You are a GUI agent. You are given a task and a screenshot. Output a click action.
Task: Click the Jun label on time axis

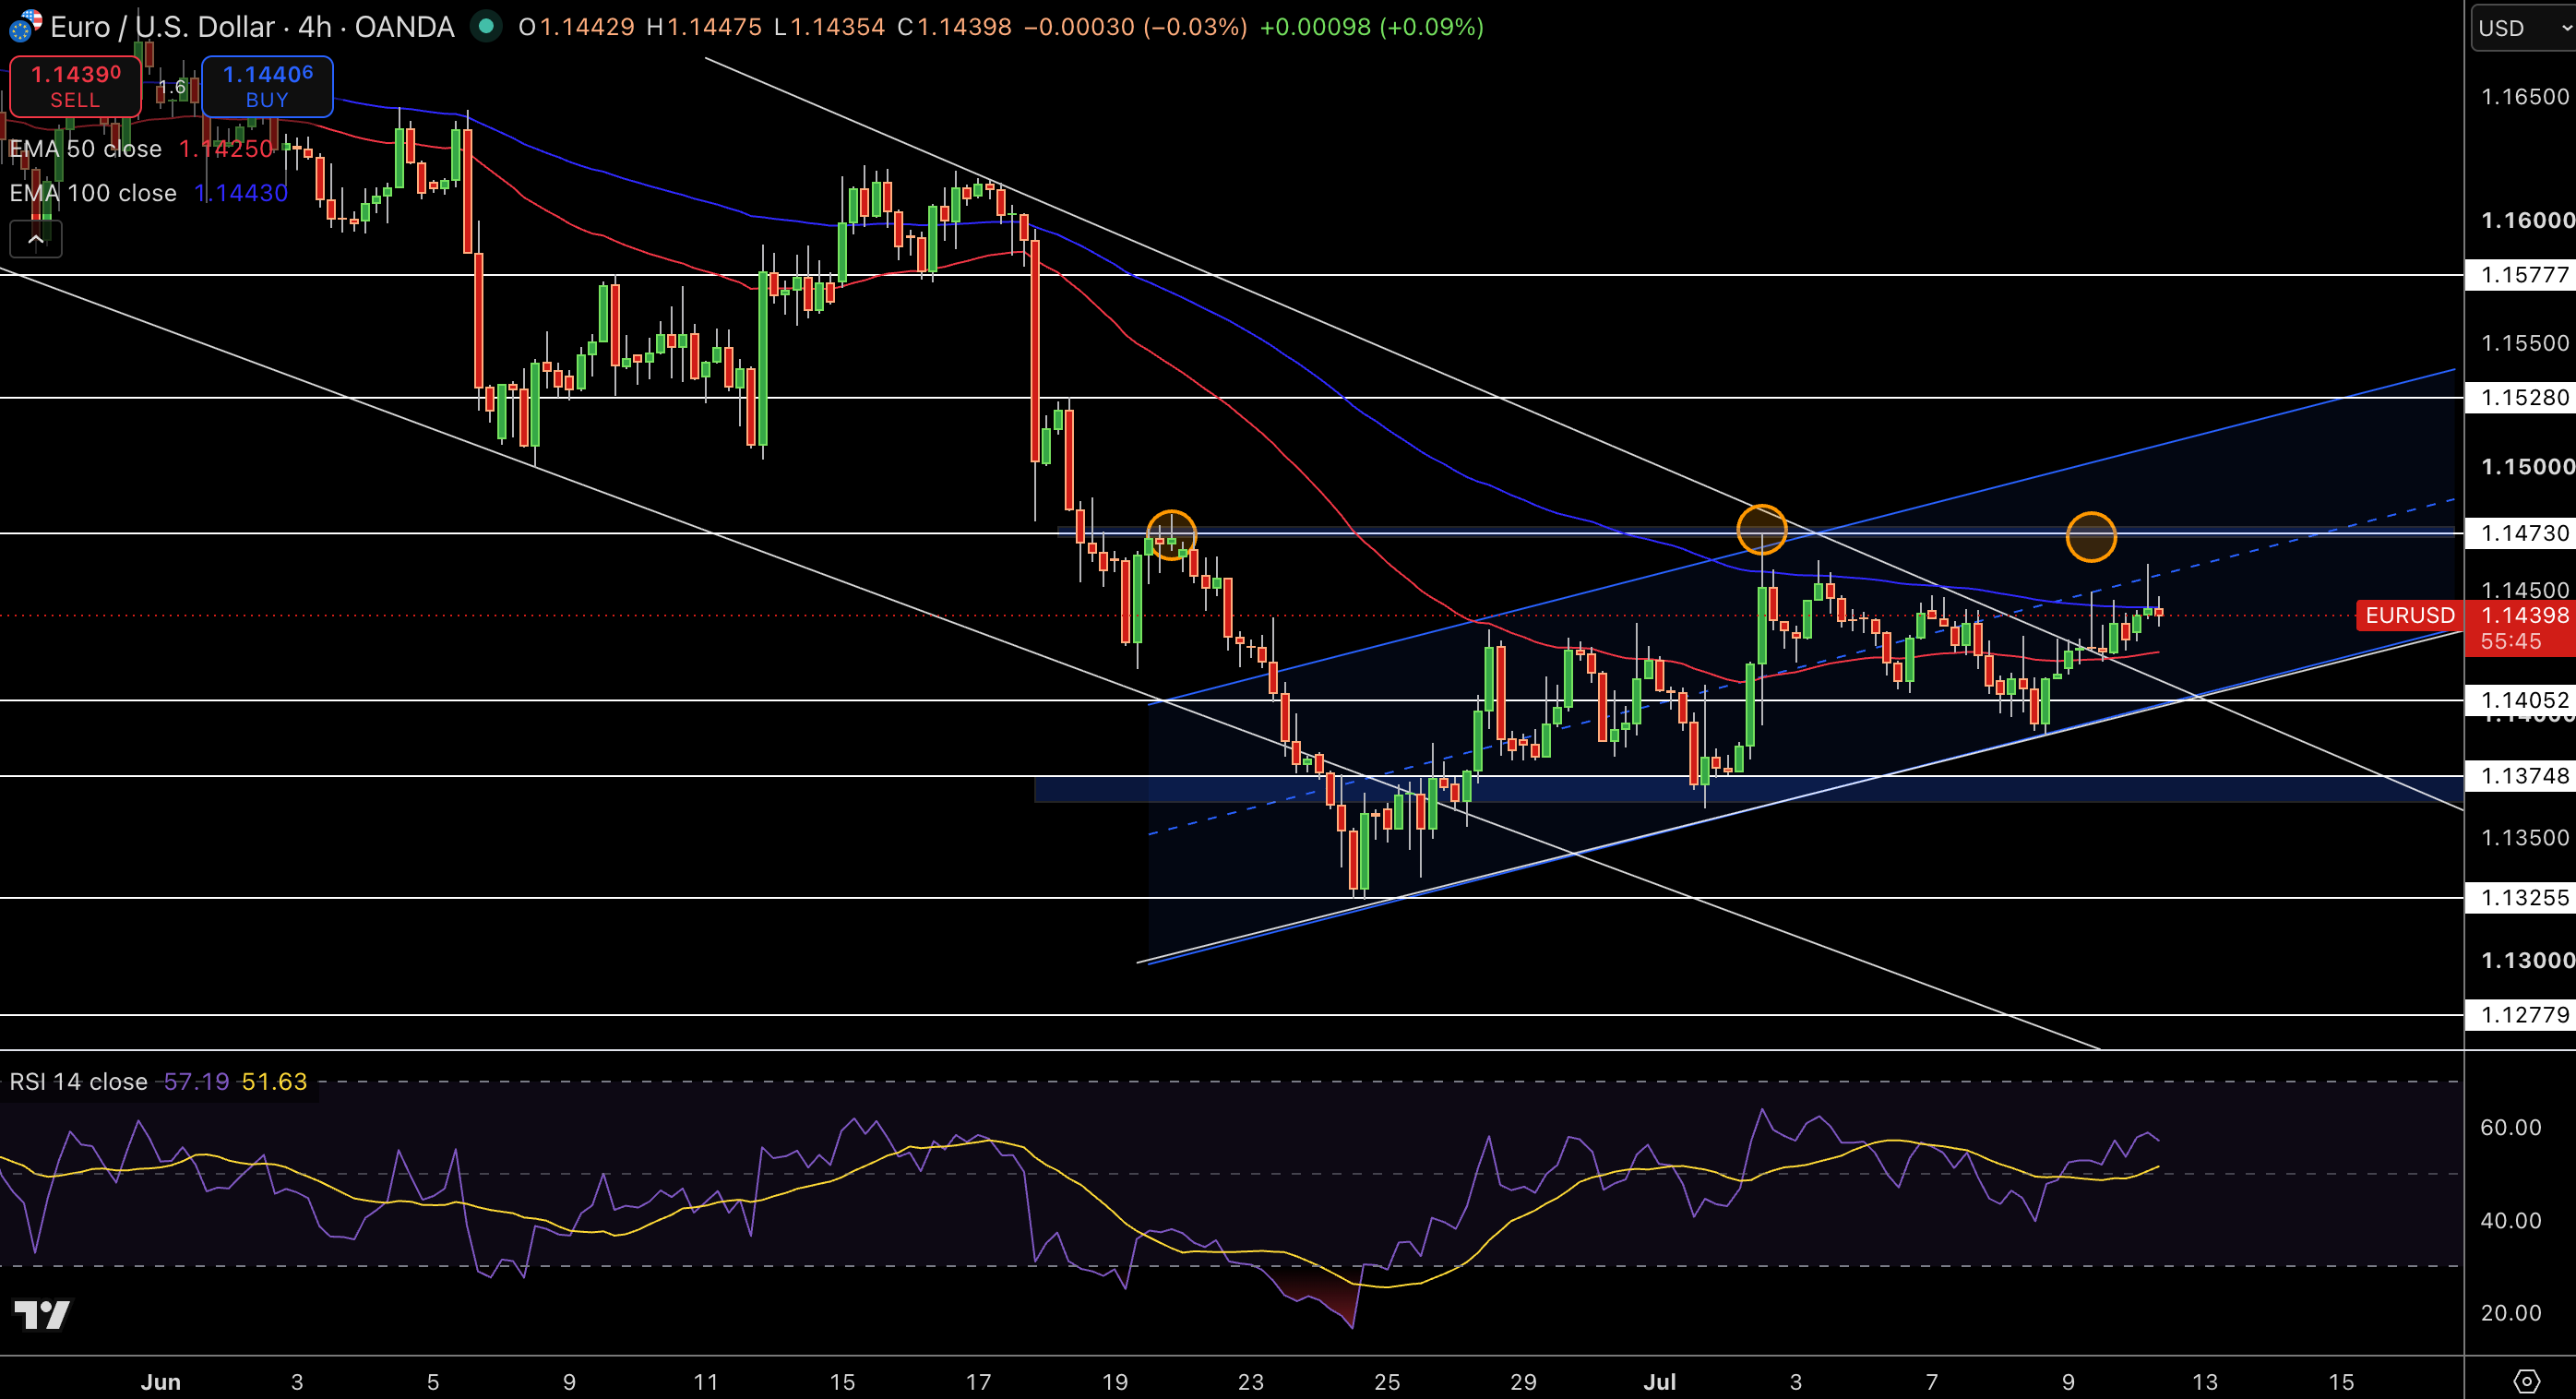161,1382
